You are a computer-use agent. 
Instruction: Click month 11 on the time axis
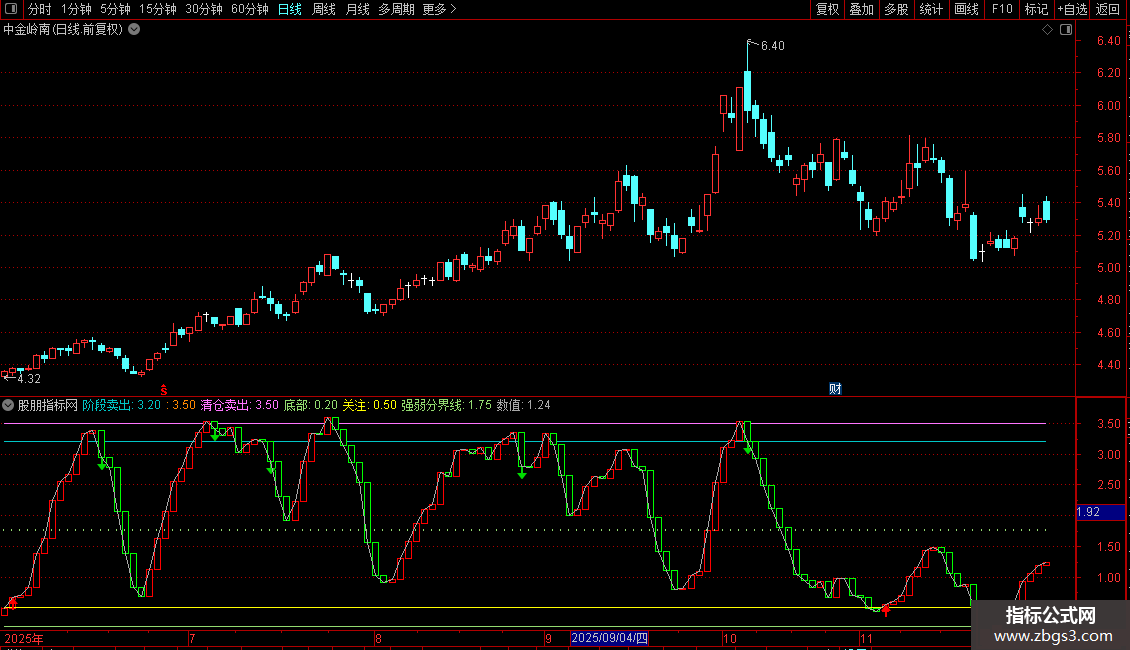pyautogui.click(x=866, y=638)
